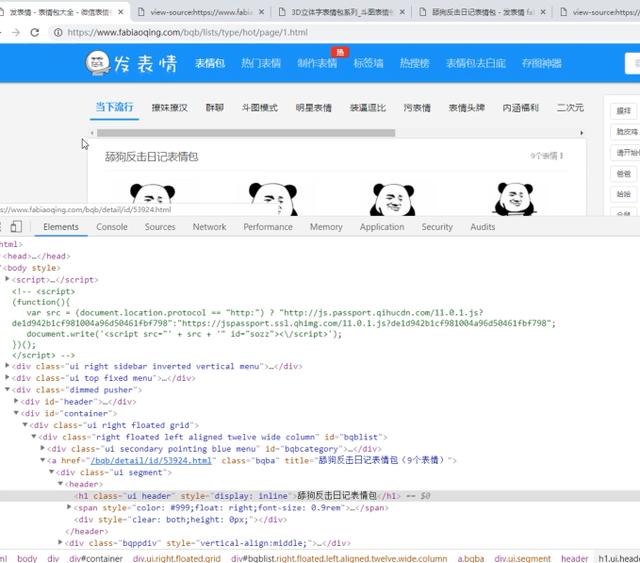Select the 群聊 category tab
This screenshot has width=640, height=563.
click(x=215, y=108)
